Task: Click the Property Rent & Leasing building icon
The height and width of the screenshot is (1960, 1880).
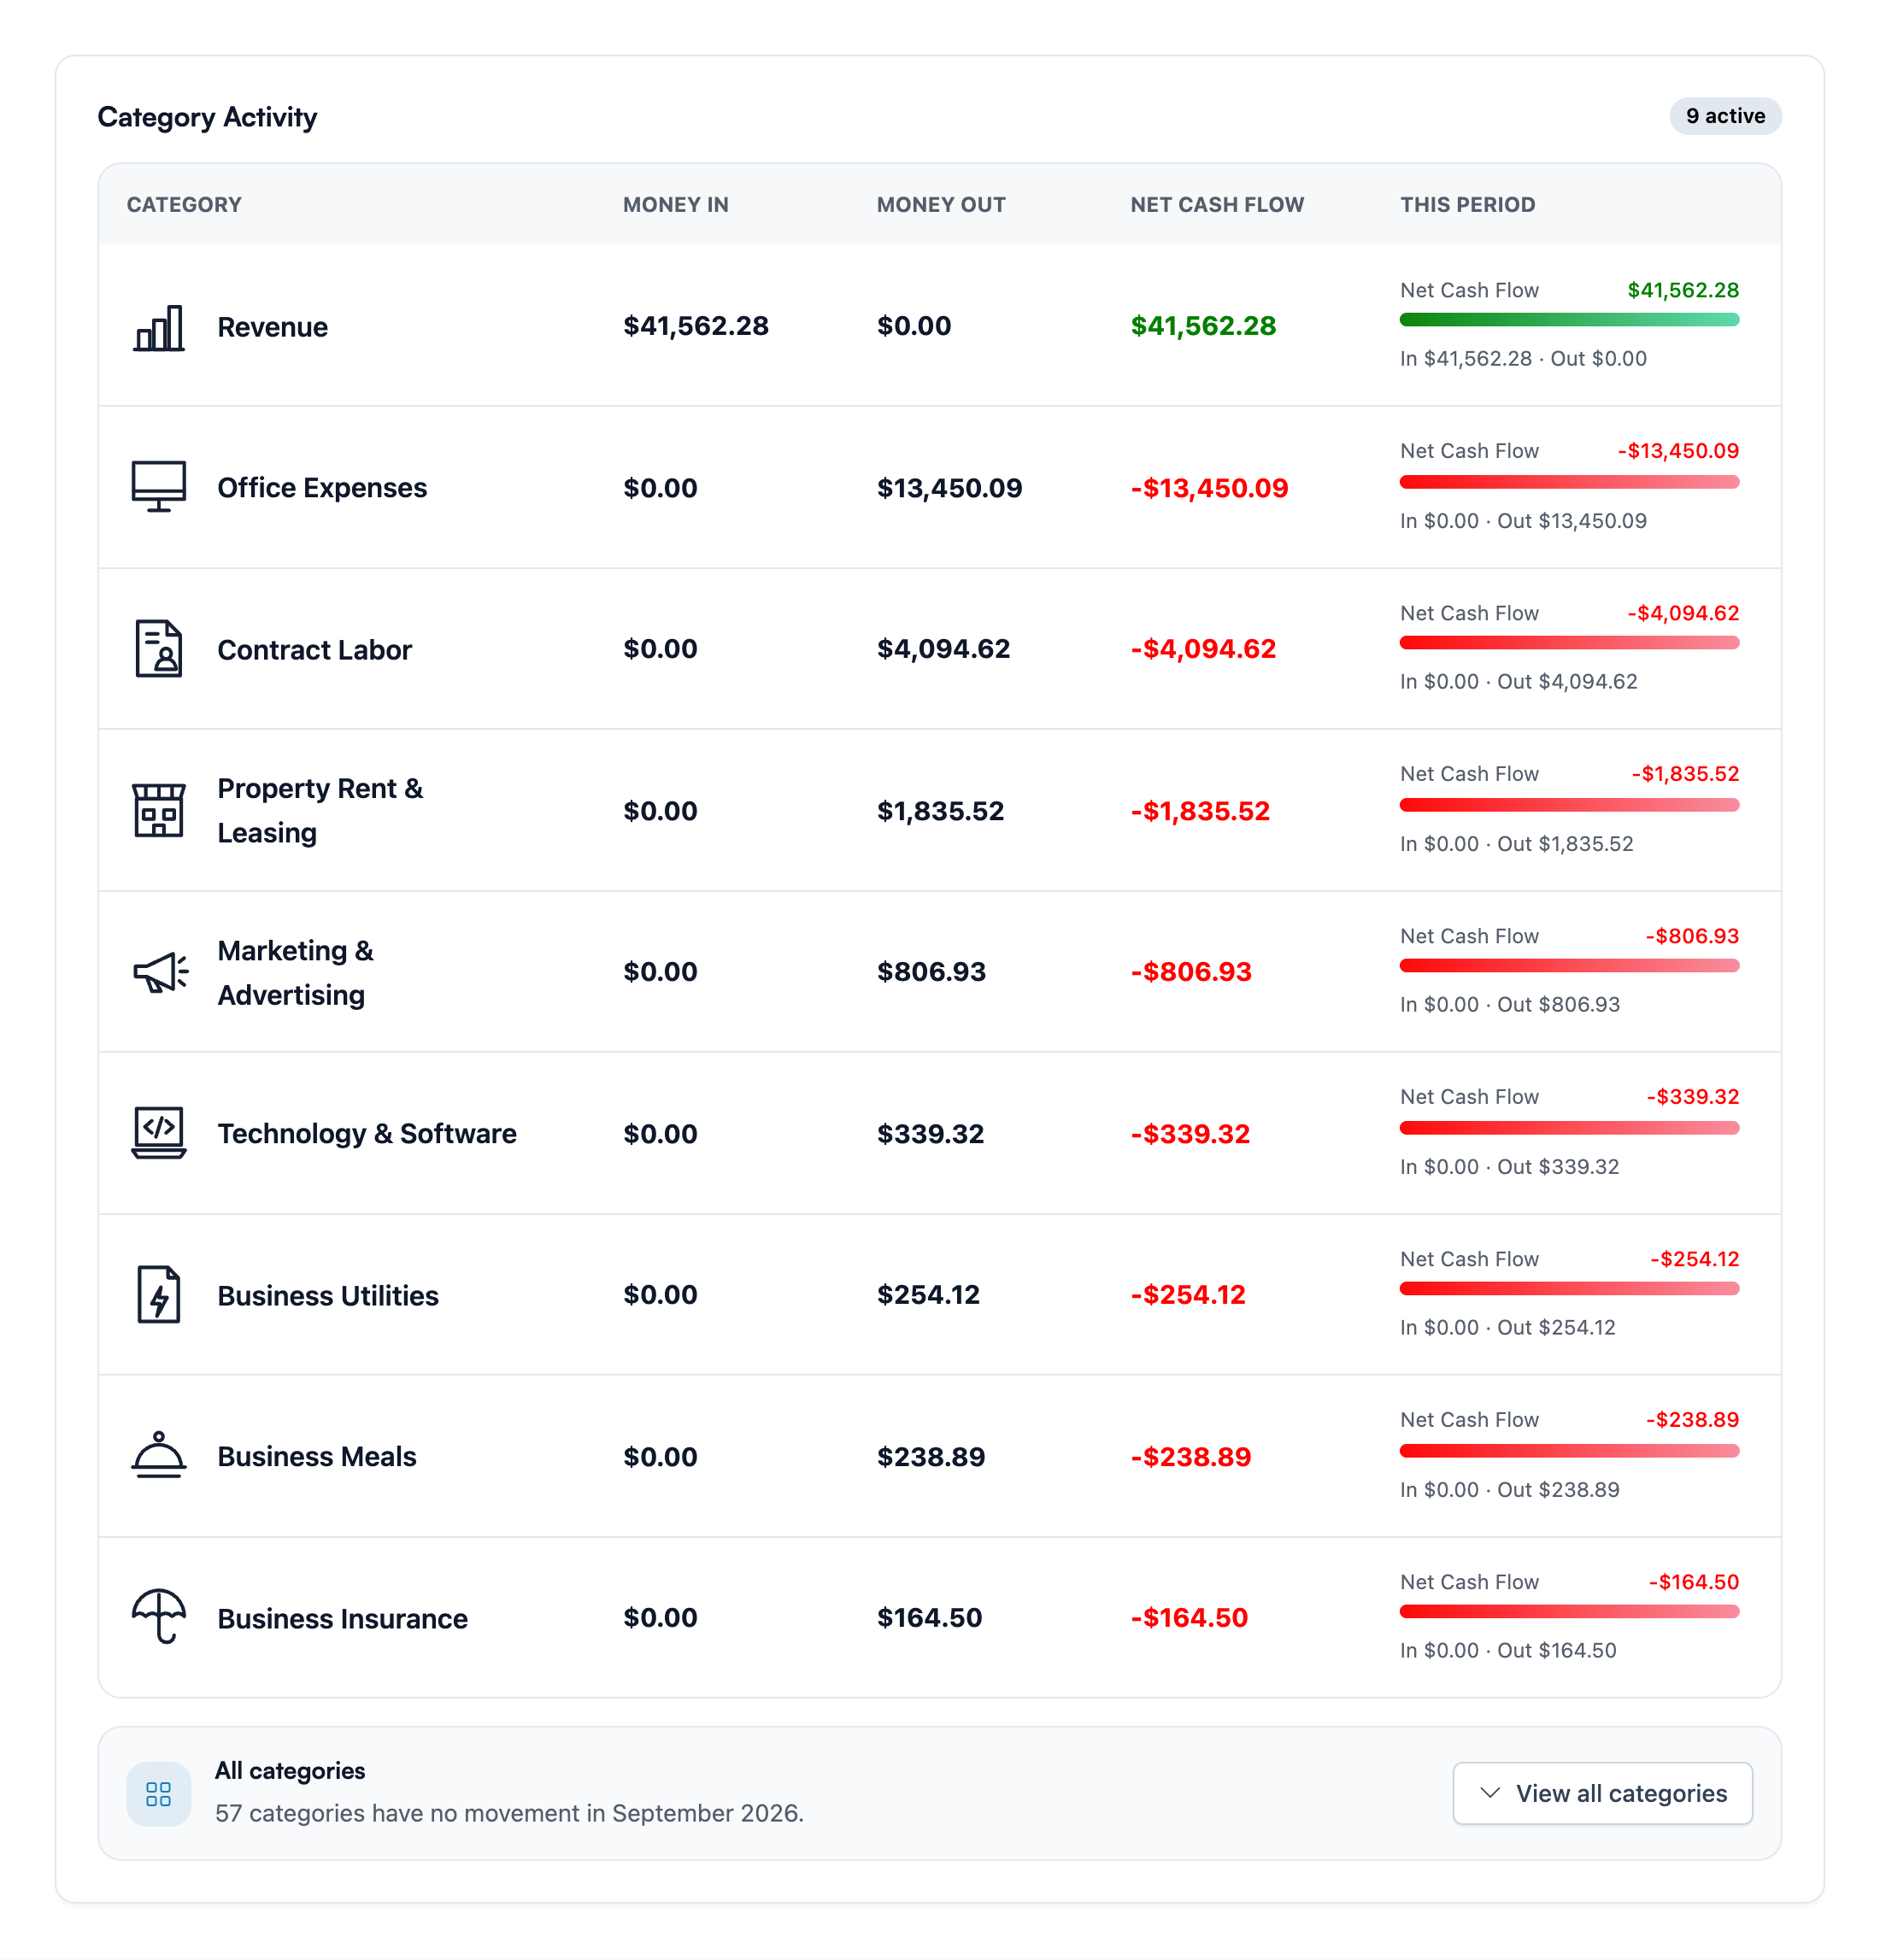Action: [x=159, y=810]
